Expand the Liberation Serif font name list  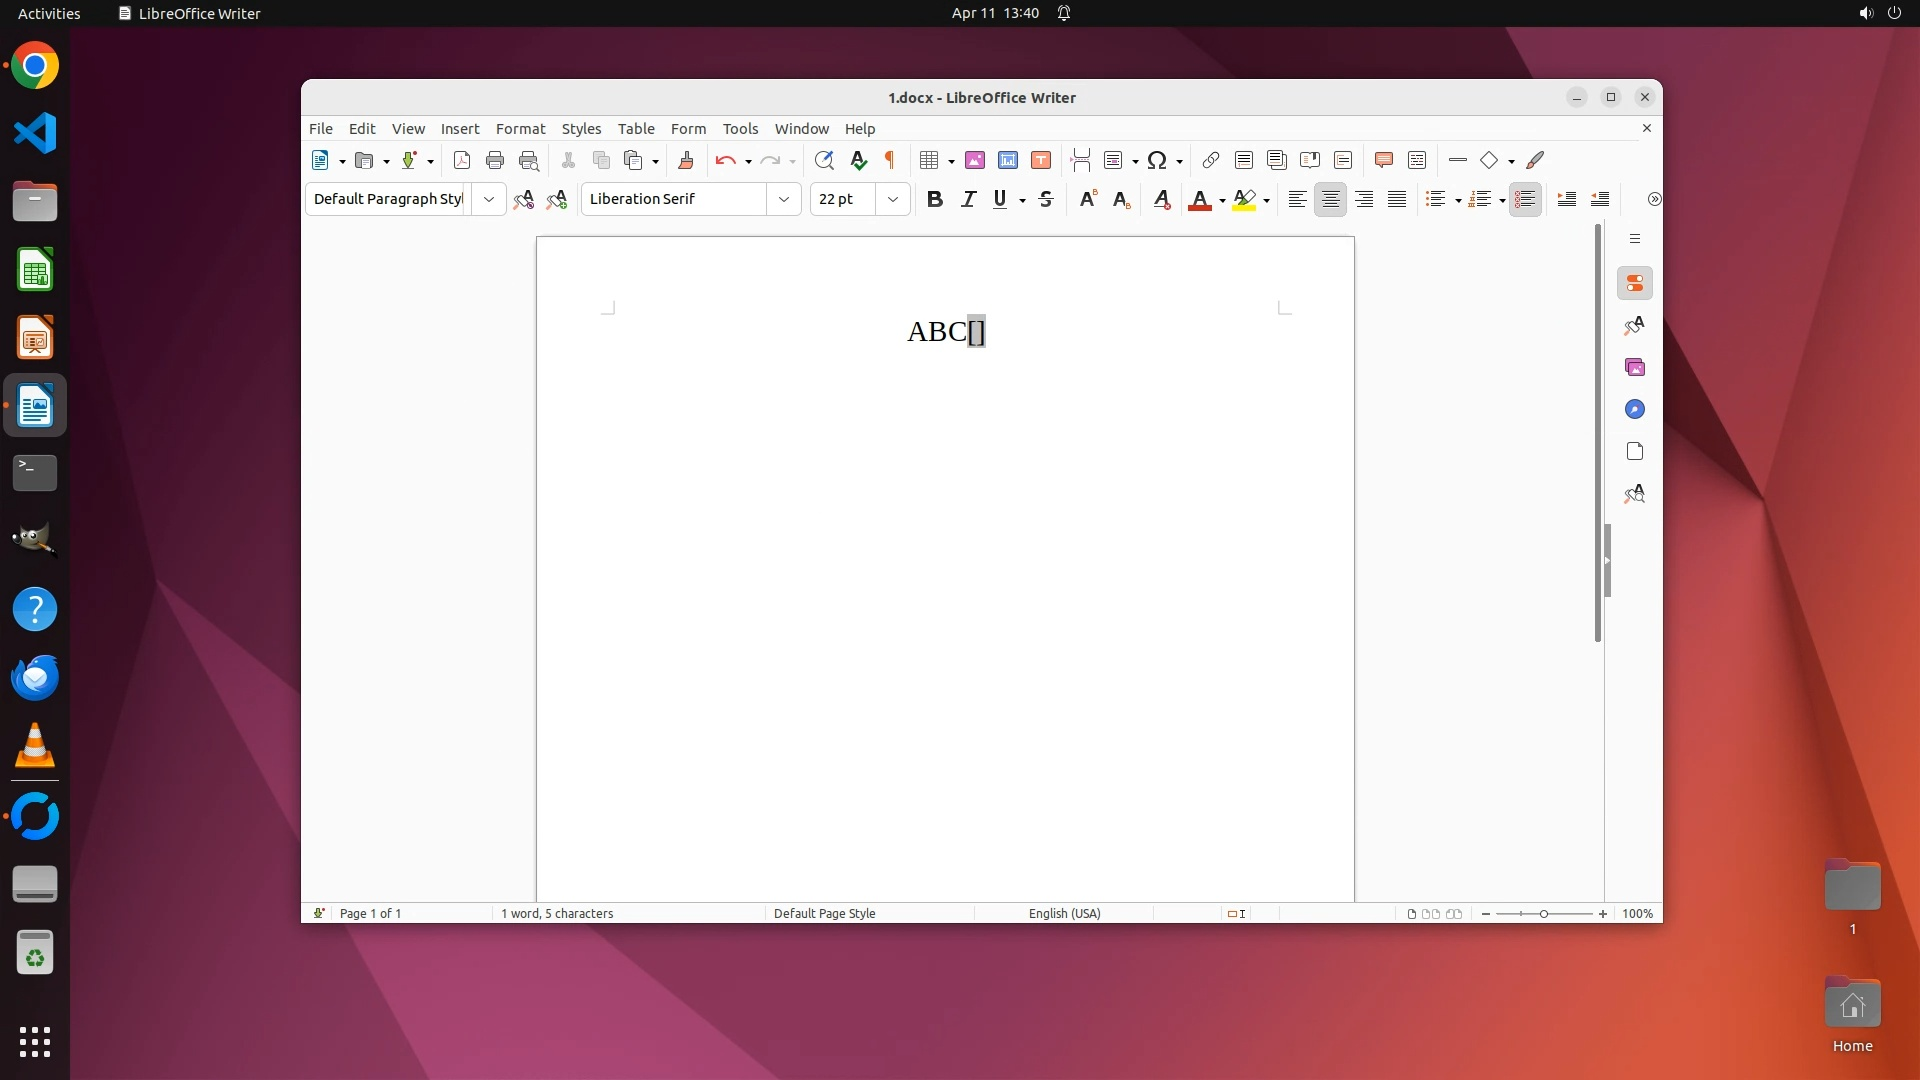(x=784, y=199)
